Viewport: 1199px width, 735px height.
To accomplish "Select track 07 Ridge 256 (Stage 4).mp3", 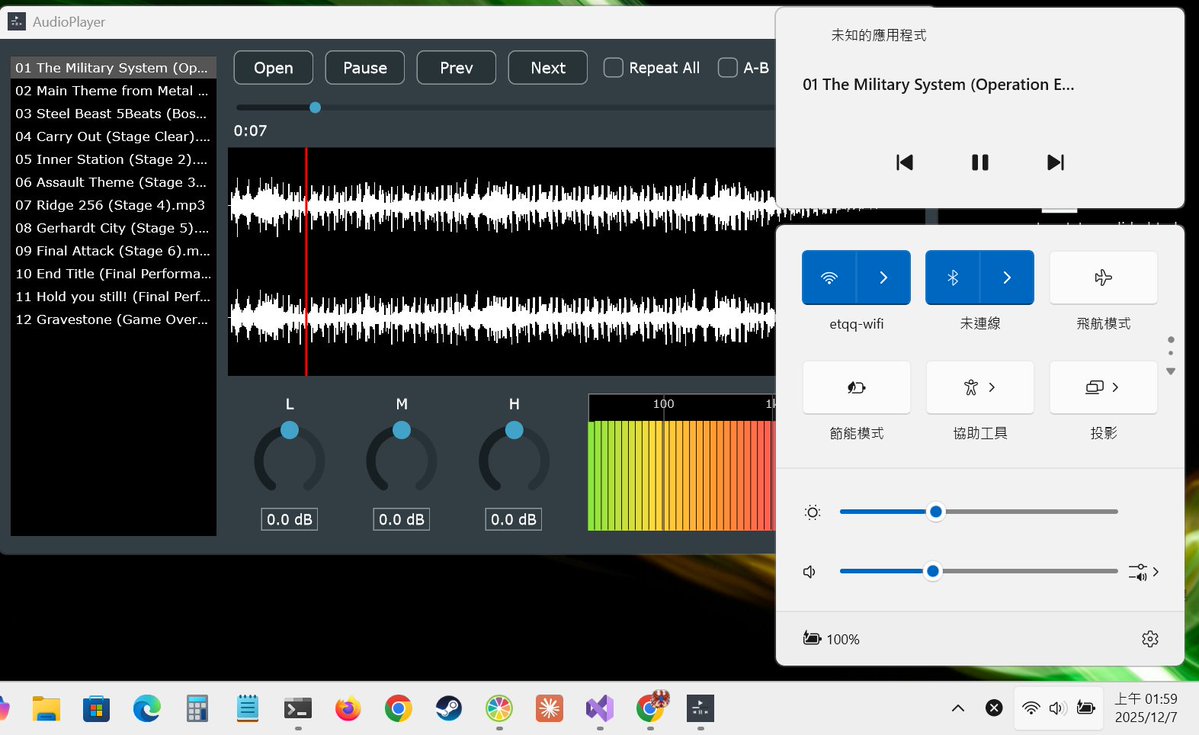I will click(x=113, y=205).
